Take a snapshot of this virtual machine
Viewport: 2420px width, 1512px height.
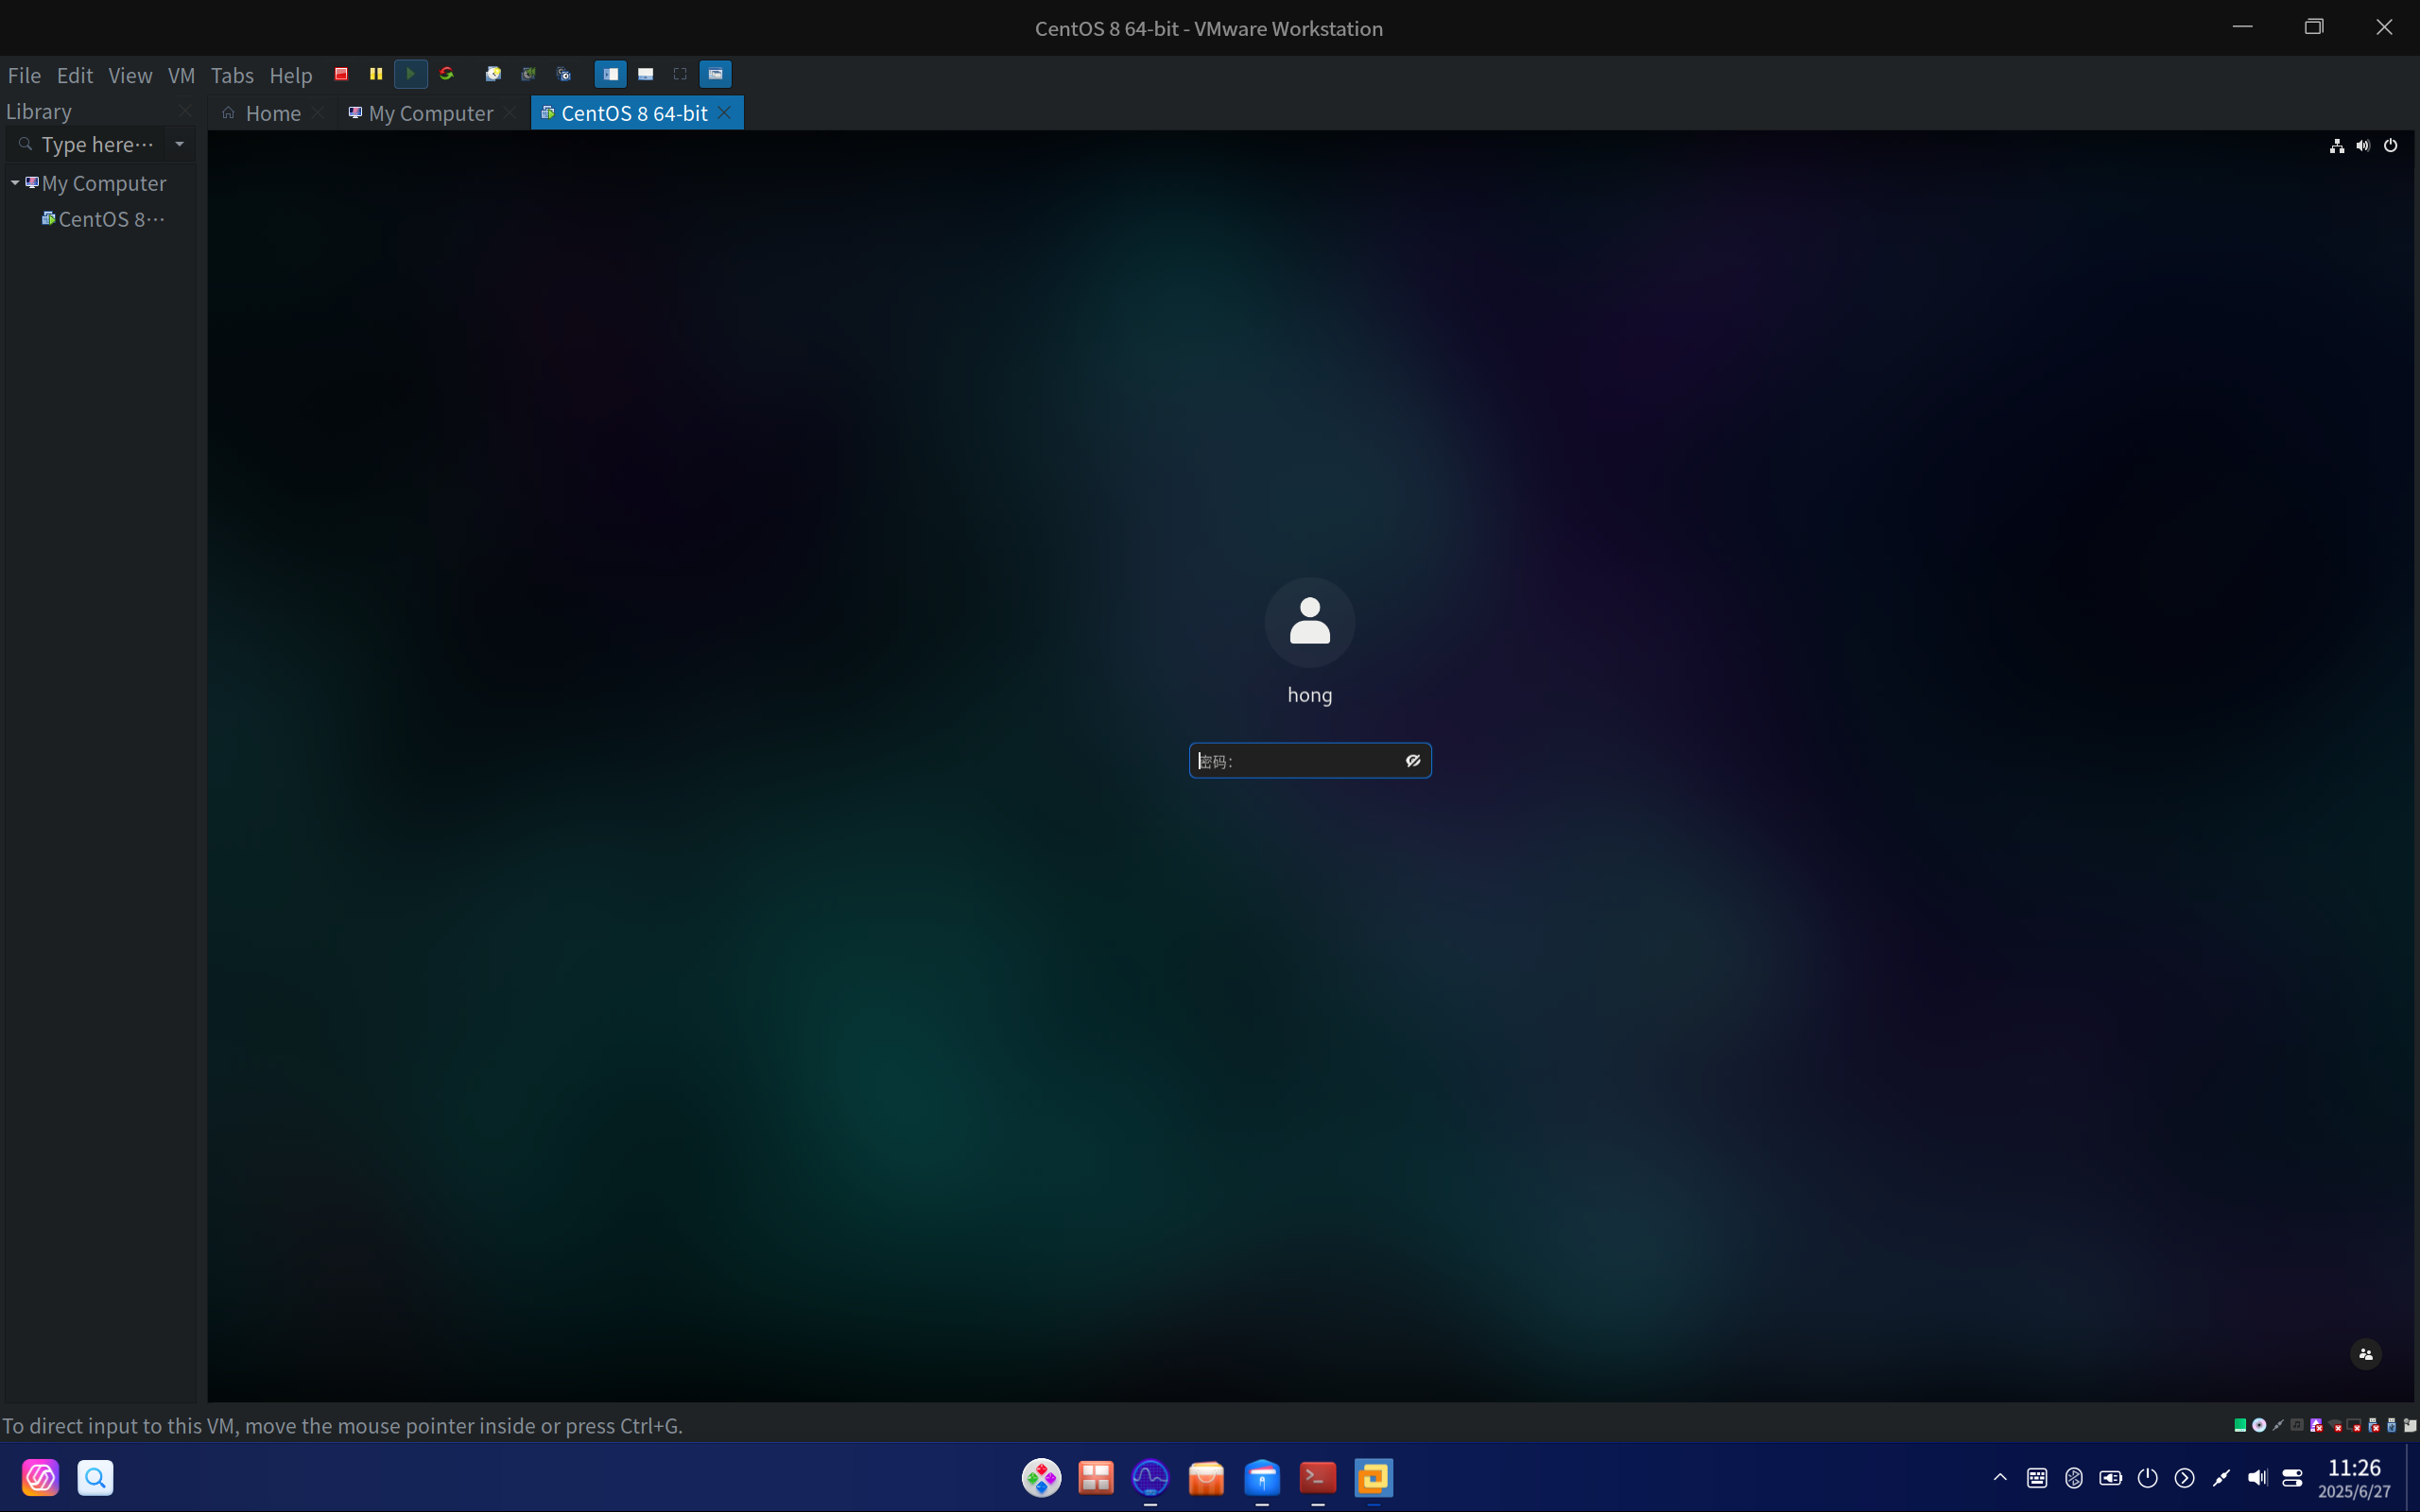point(493,74)
